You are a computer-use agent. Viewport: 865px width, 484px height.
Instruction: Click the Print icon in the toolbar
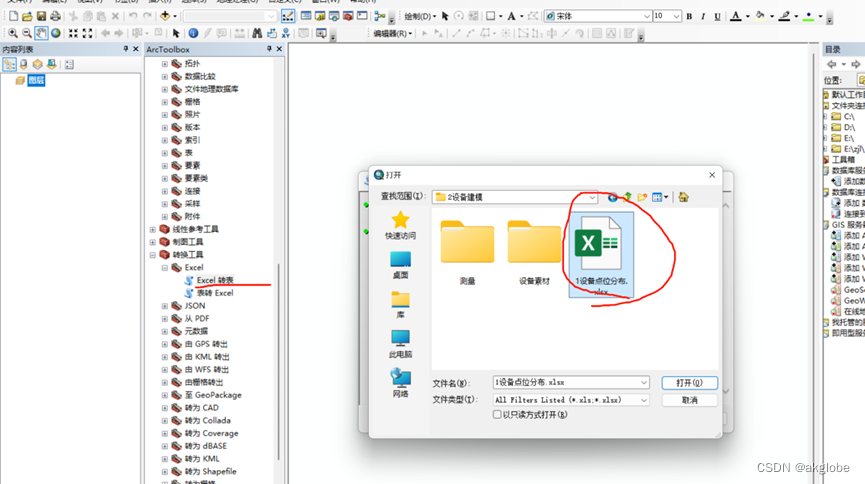[x=55, y=16]
